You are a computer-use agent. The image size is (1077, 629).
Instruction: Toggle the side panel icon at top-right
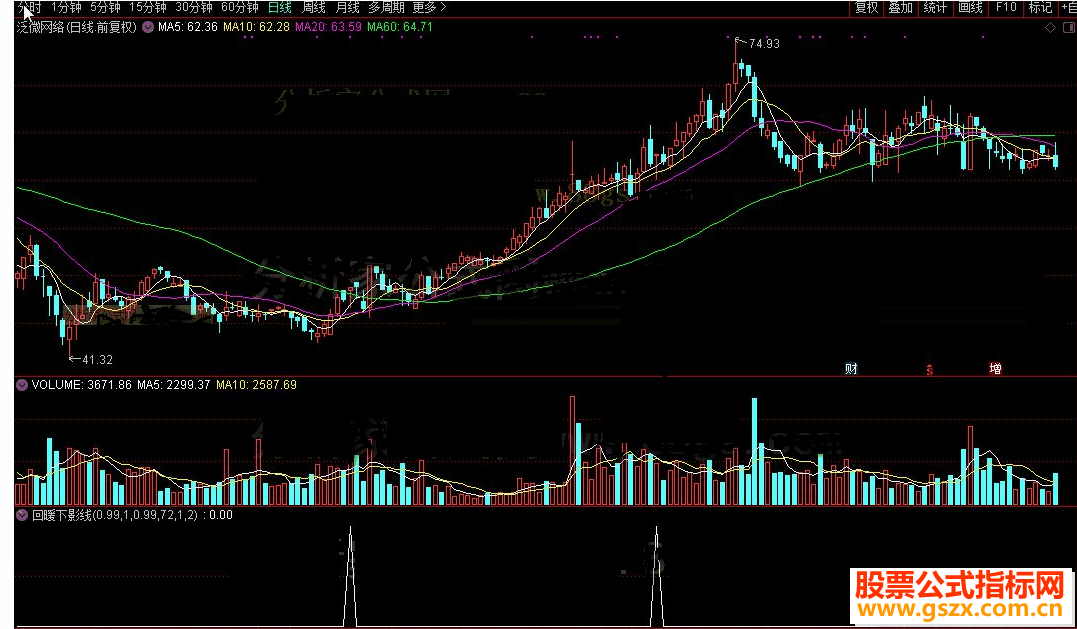1068,27
